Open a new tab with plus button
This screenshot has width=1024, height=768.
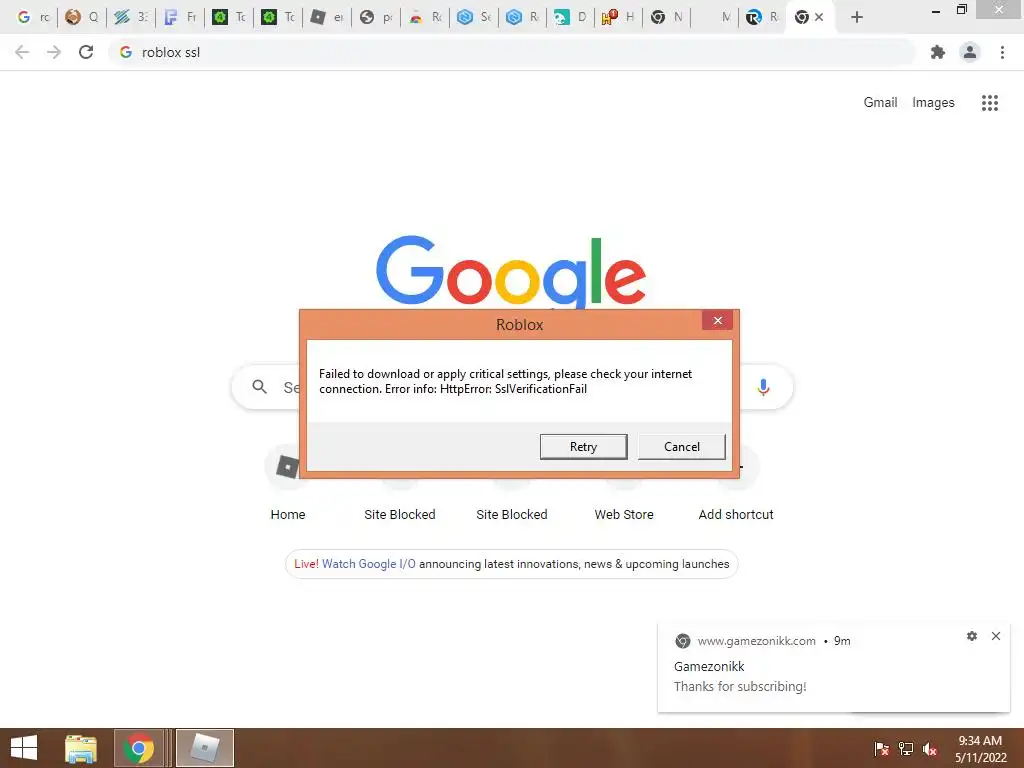[857, 17]
